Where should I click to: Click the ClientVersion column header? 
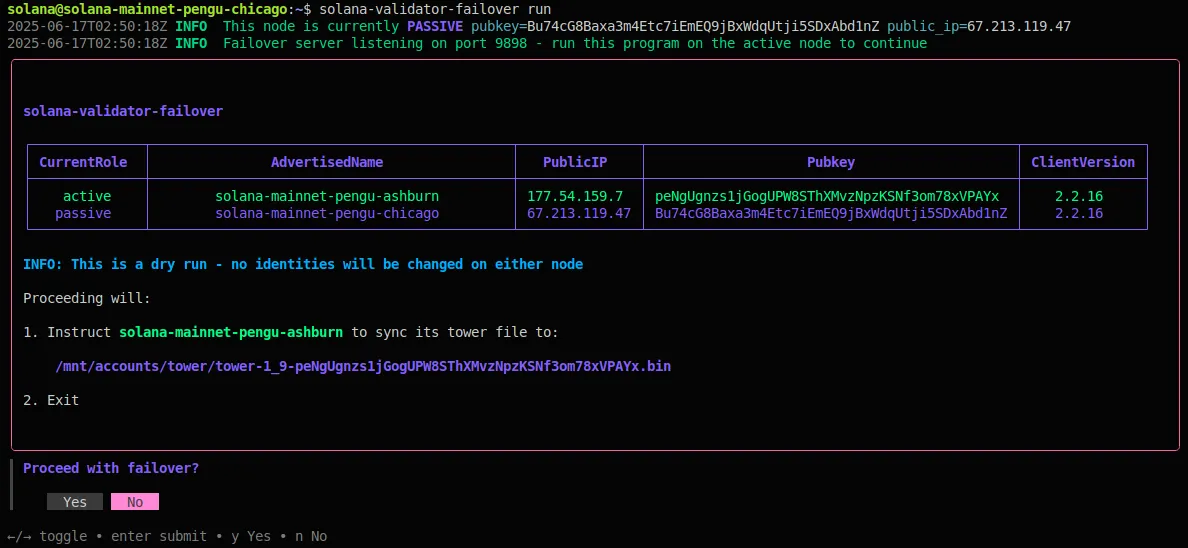pyautogui.click(x=1083, y=162)
